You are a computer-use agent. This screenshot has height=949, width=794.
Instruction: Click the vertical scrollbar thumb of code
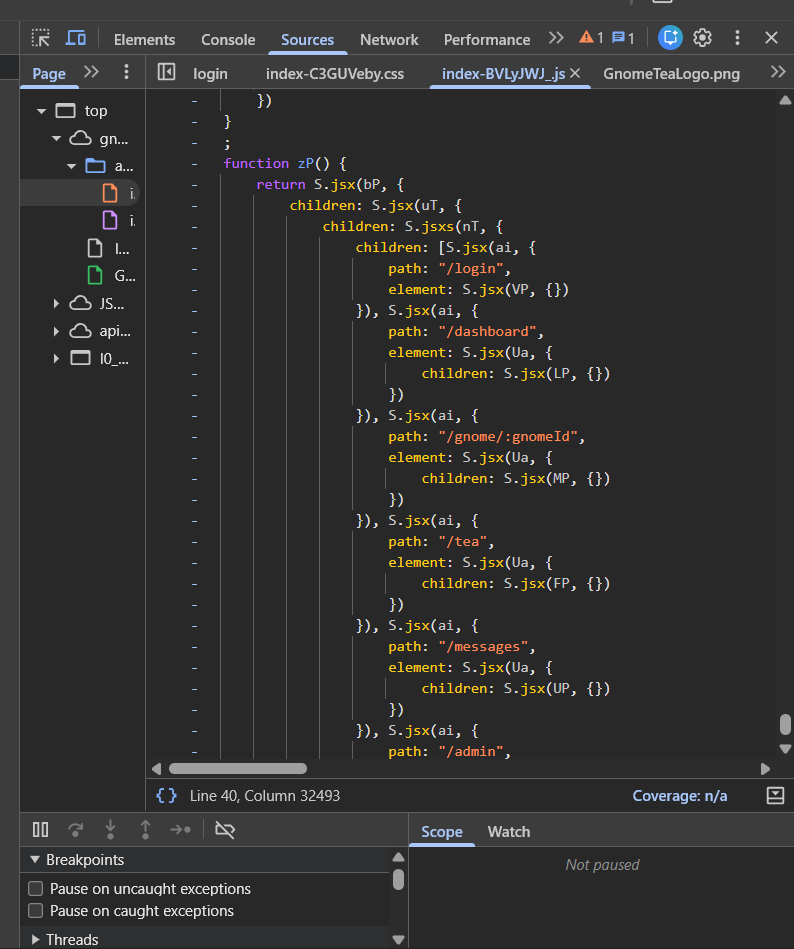point(785,724)
